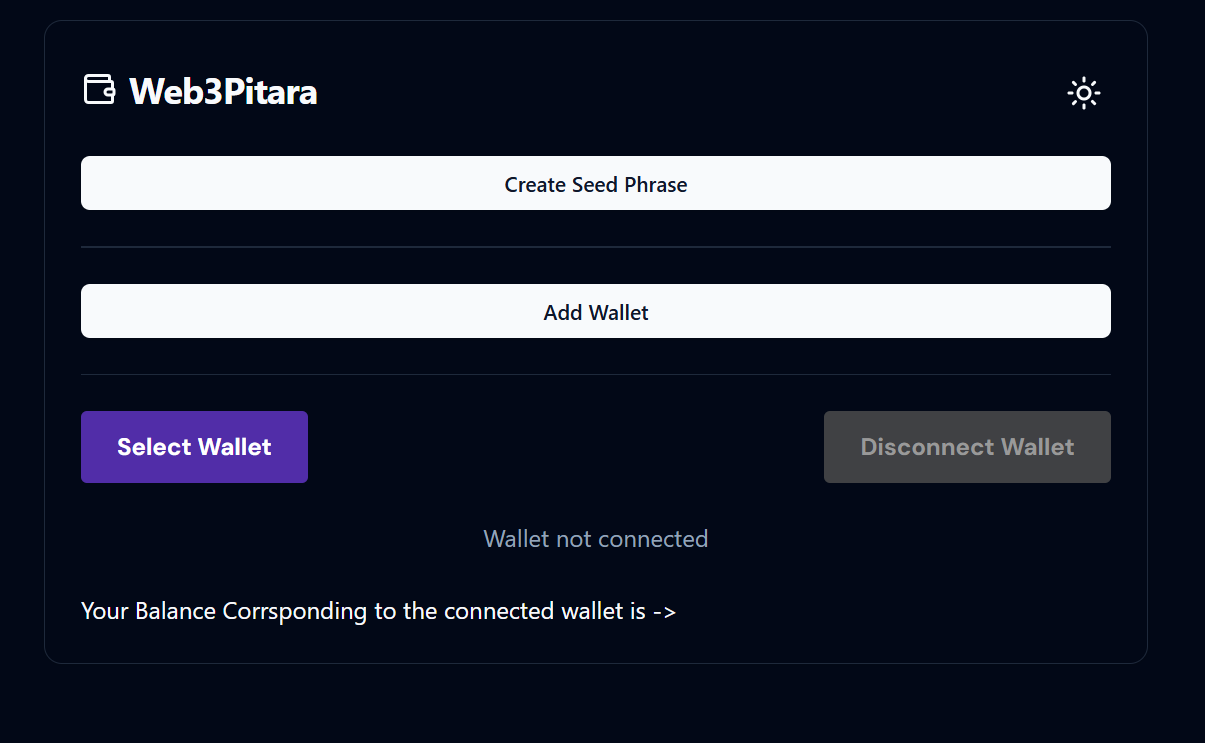Screen dimensions: 1205x743
Task: Click the Web3Pitara wallet logo icon
Action: pyautogui.click(x=98, y=89)
